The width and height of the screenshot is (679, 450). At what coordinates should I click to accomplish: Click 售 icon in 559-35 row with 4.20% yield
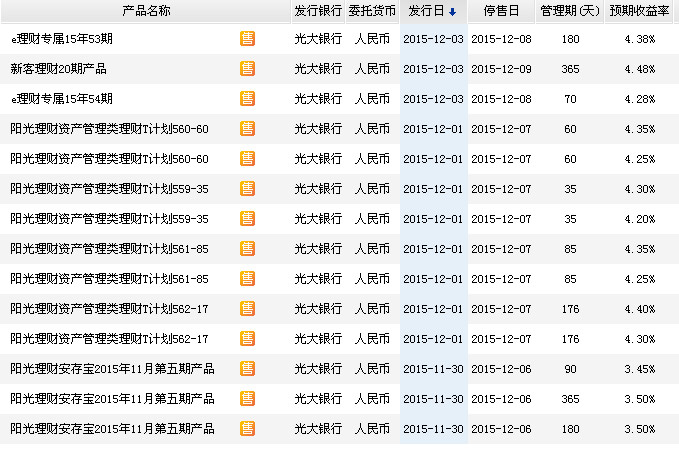point(247,219)
